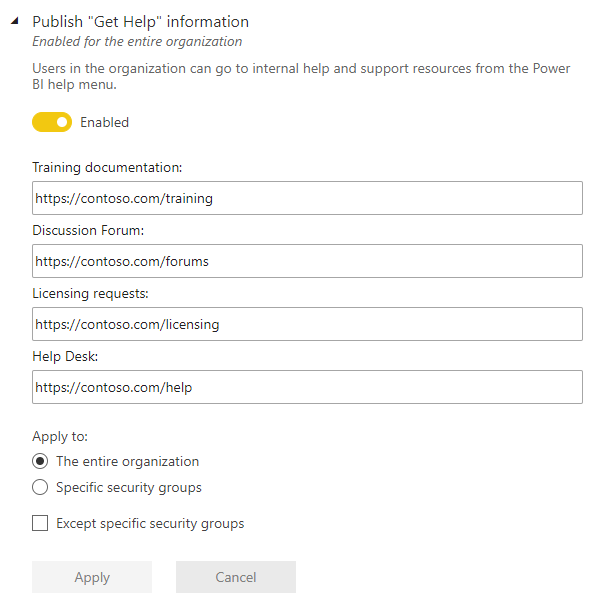The width and height of the screenshot is (611, 608).
Task: Click the "Enabled for the entire organization" text
Action: pyautogui.click(x=137, y=41)
